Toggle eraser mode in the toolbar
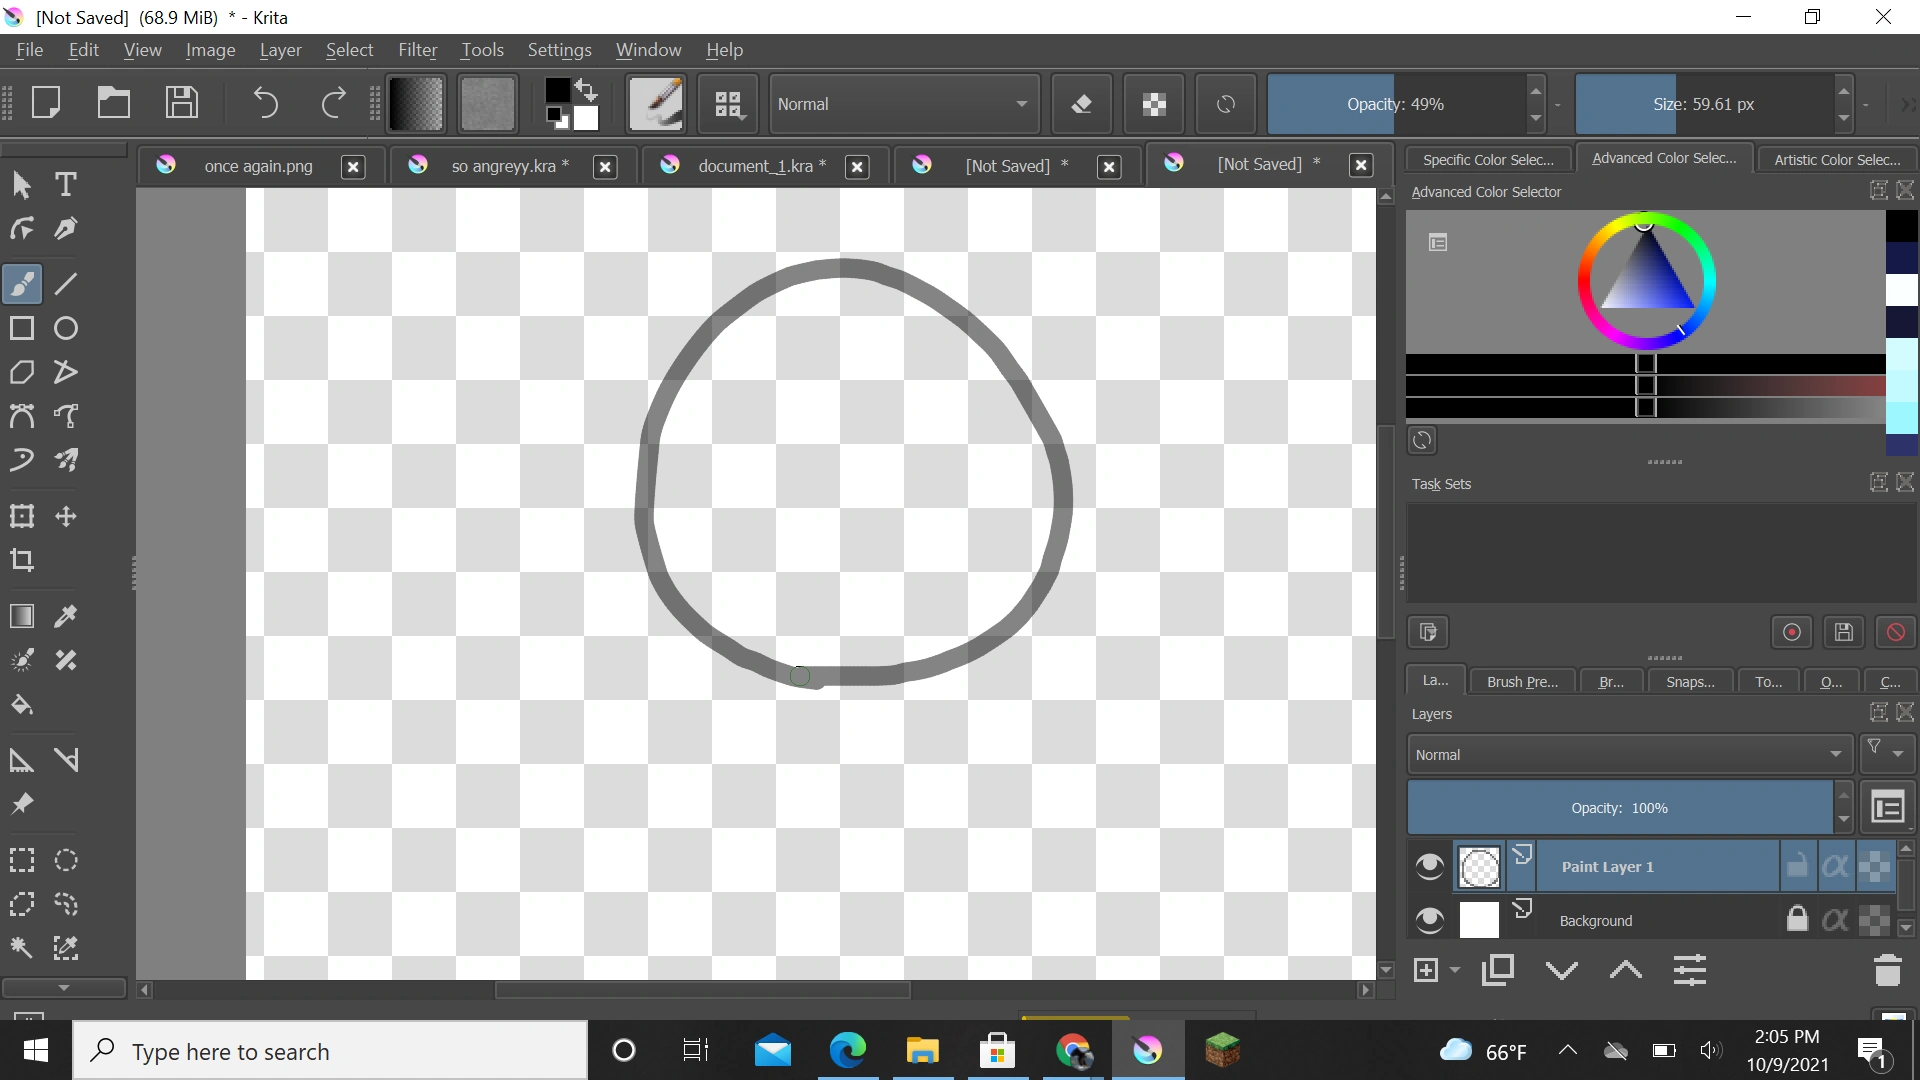 click(x=1081, y=104)
